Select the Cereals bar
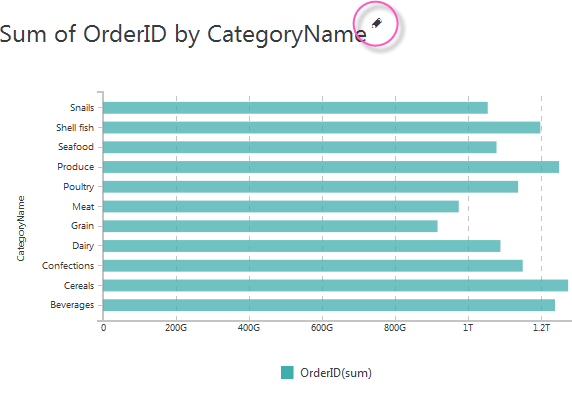The height and width of the screenshot is (406, 572). (x=336, y=285)
